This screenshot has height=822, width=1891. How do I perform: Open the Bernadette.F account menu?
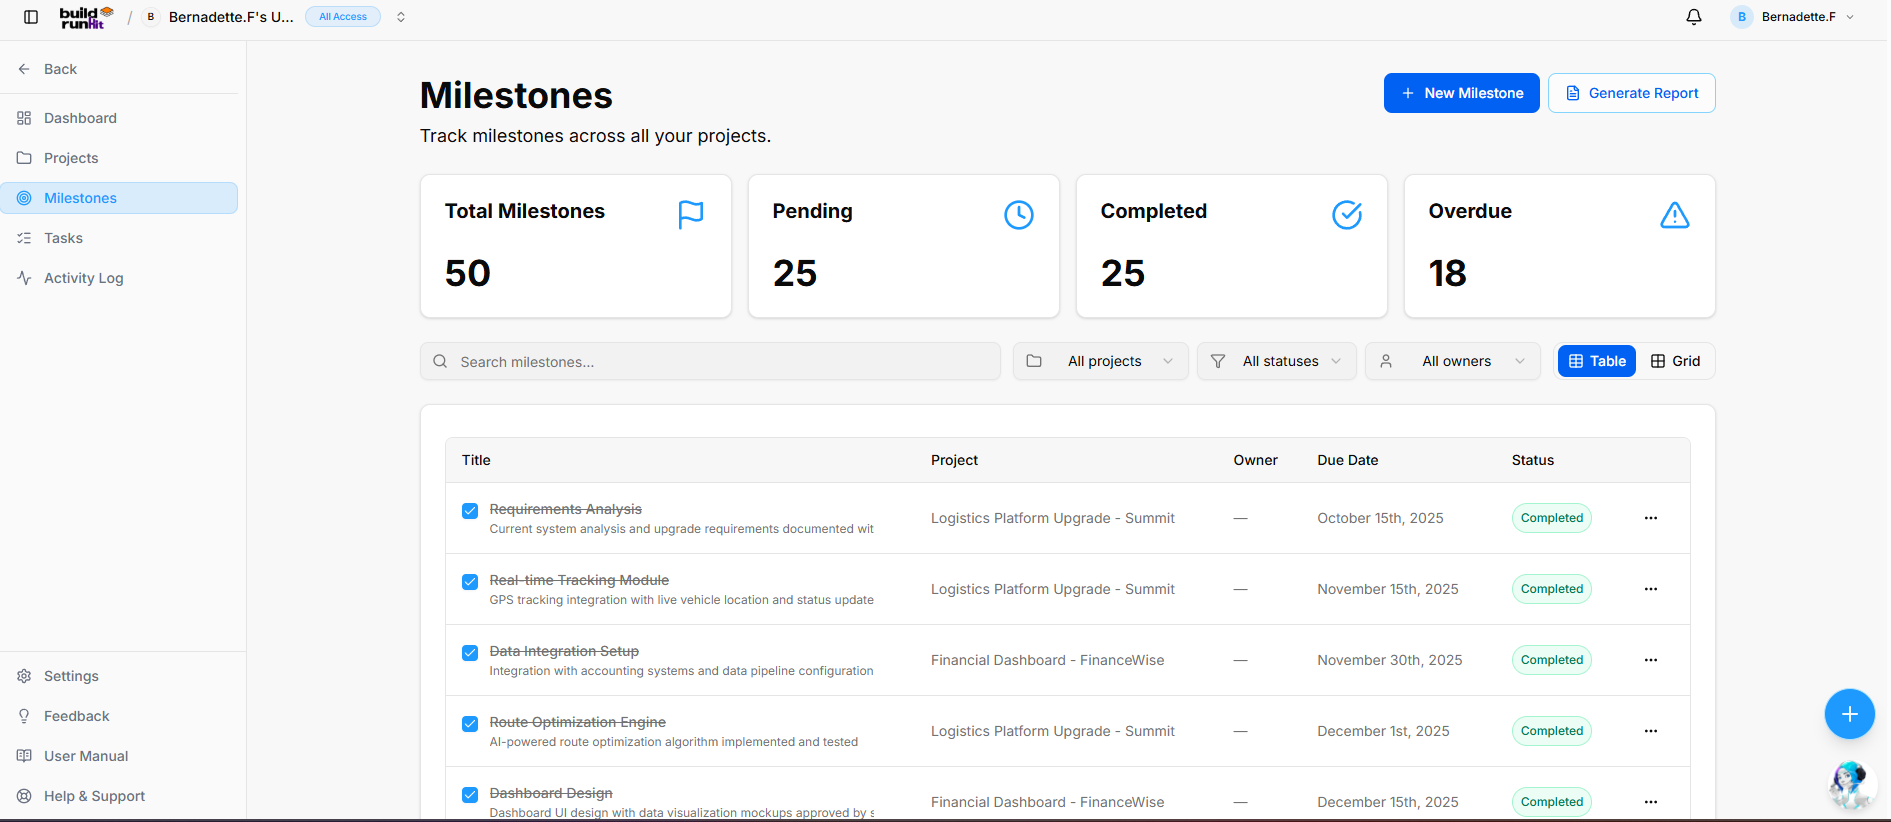click(1793, 17)
